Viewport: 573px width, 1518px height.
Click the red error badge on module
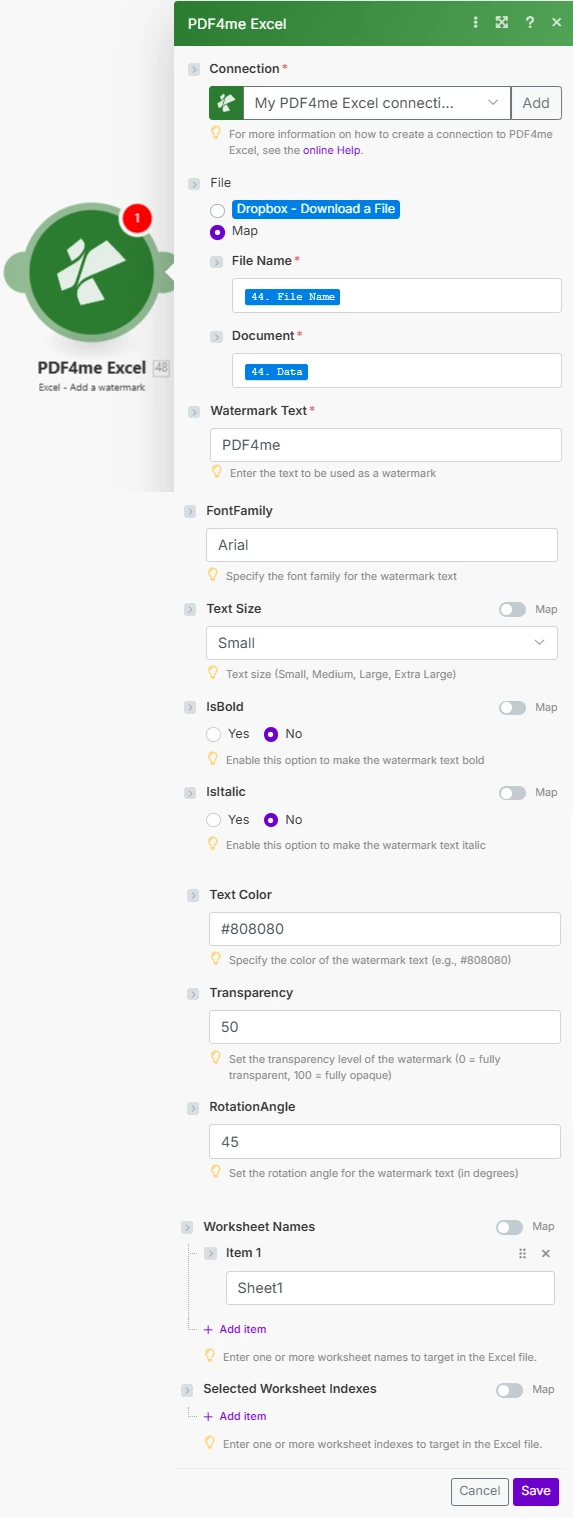[x=136, y=218]
